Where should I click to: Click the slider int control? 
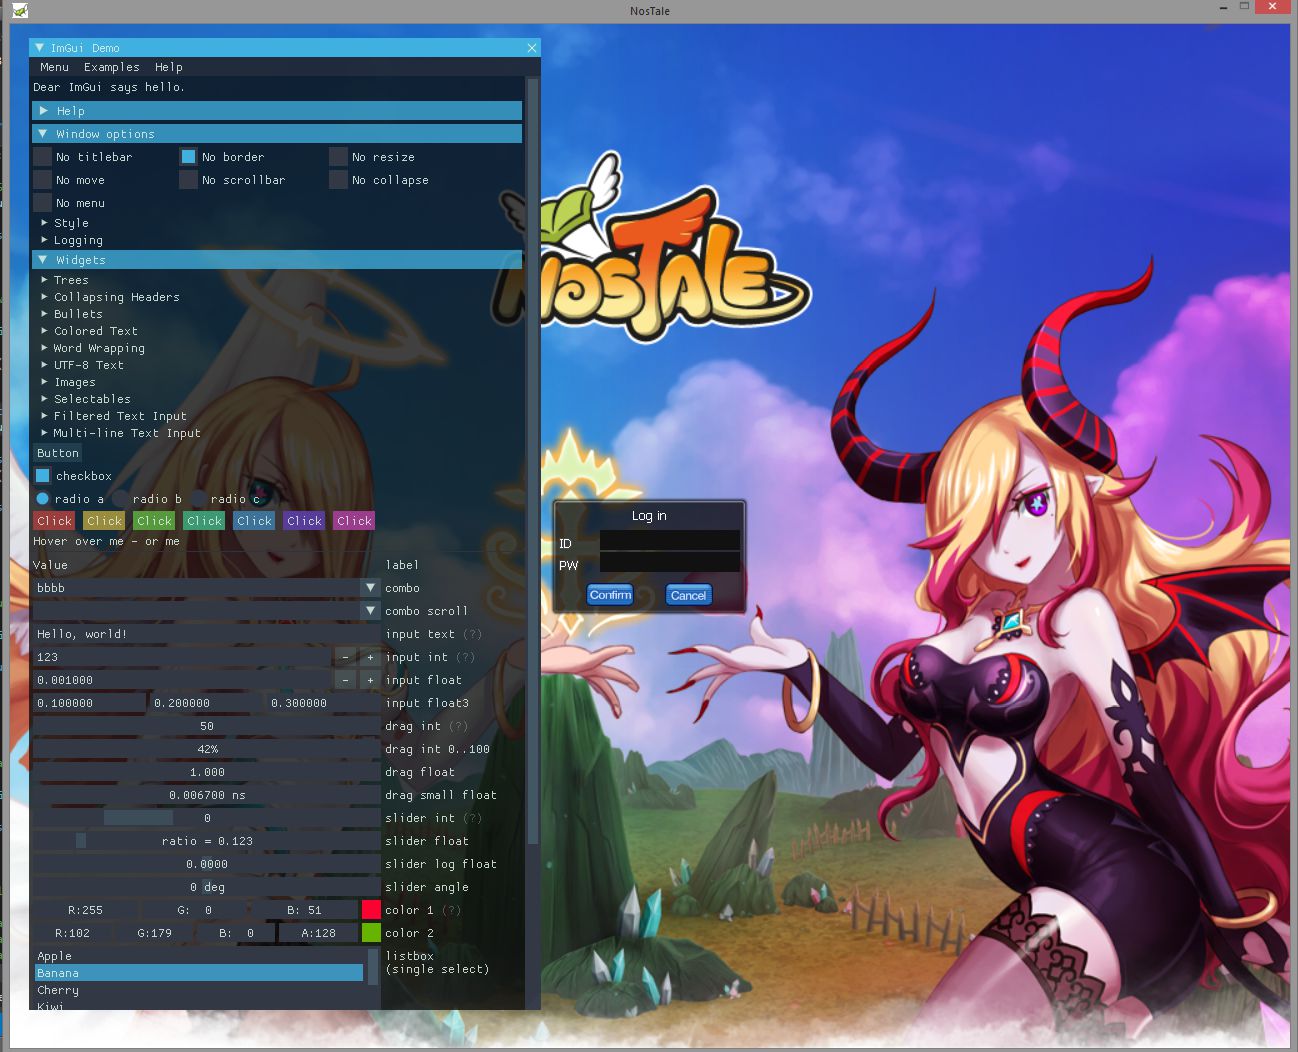pyautogui.click(x=207, y=818)
